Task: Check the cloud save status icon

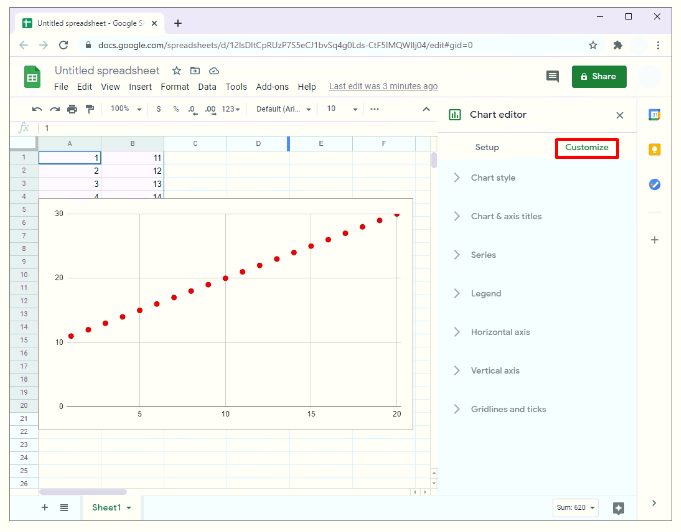Action: pos(214,70)
